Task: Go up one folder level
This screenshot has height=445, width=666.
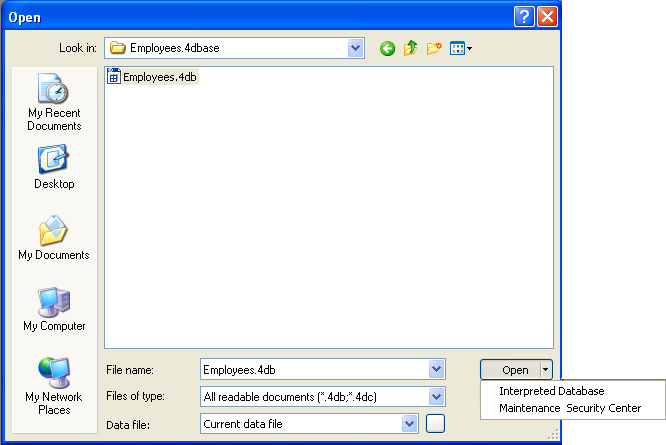Action: pyautogui.click(x=410, y=48)
